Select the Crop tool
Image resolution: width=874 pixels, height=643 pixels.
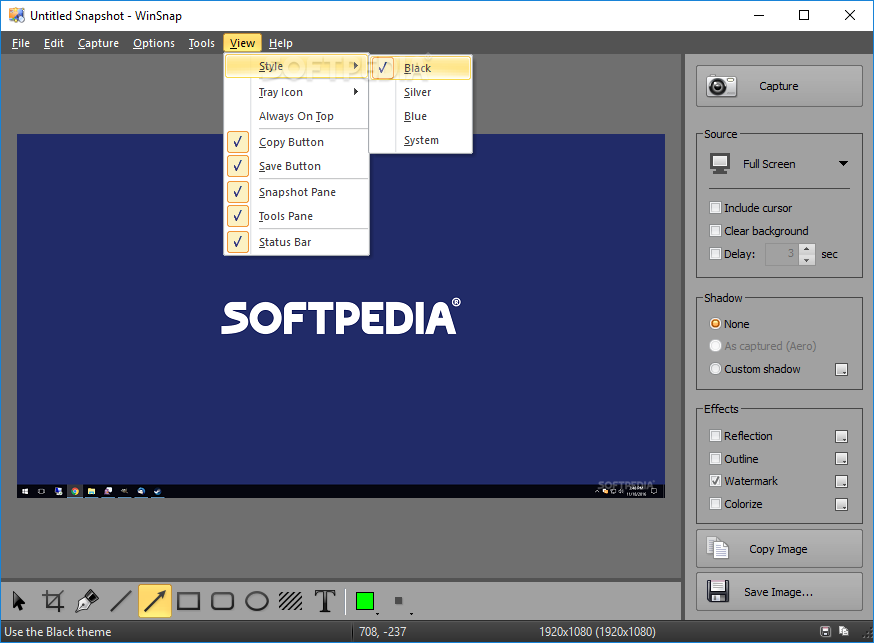coord(53,601)
